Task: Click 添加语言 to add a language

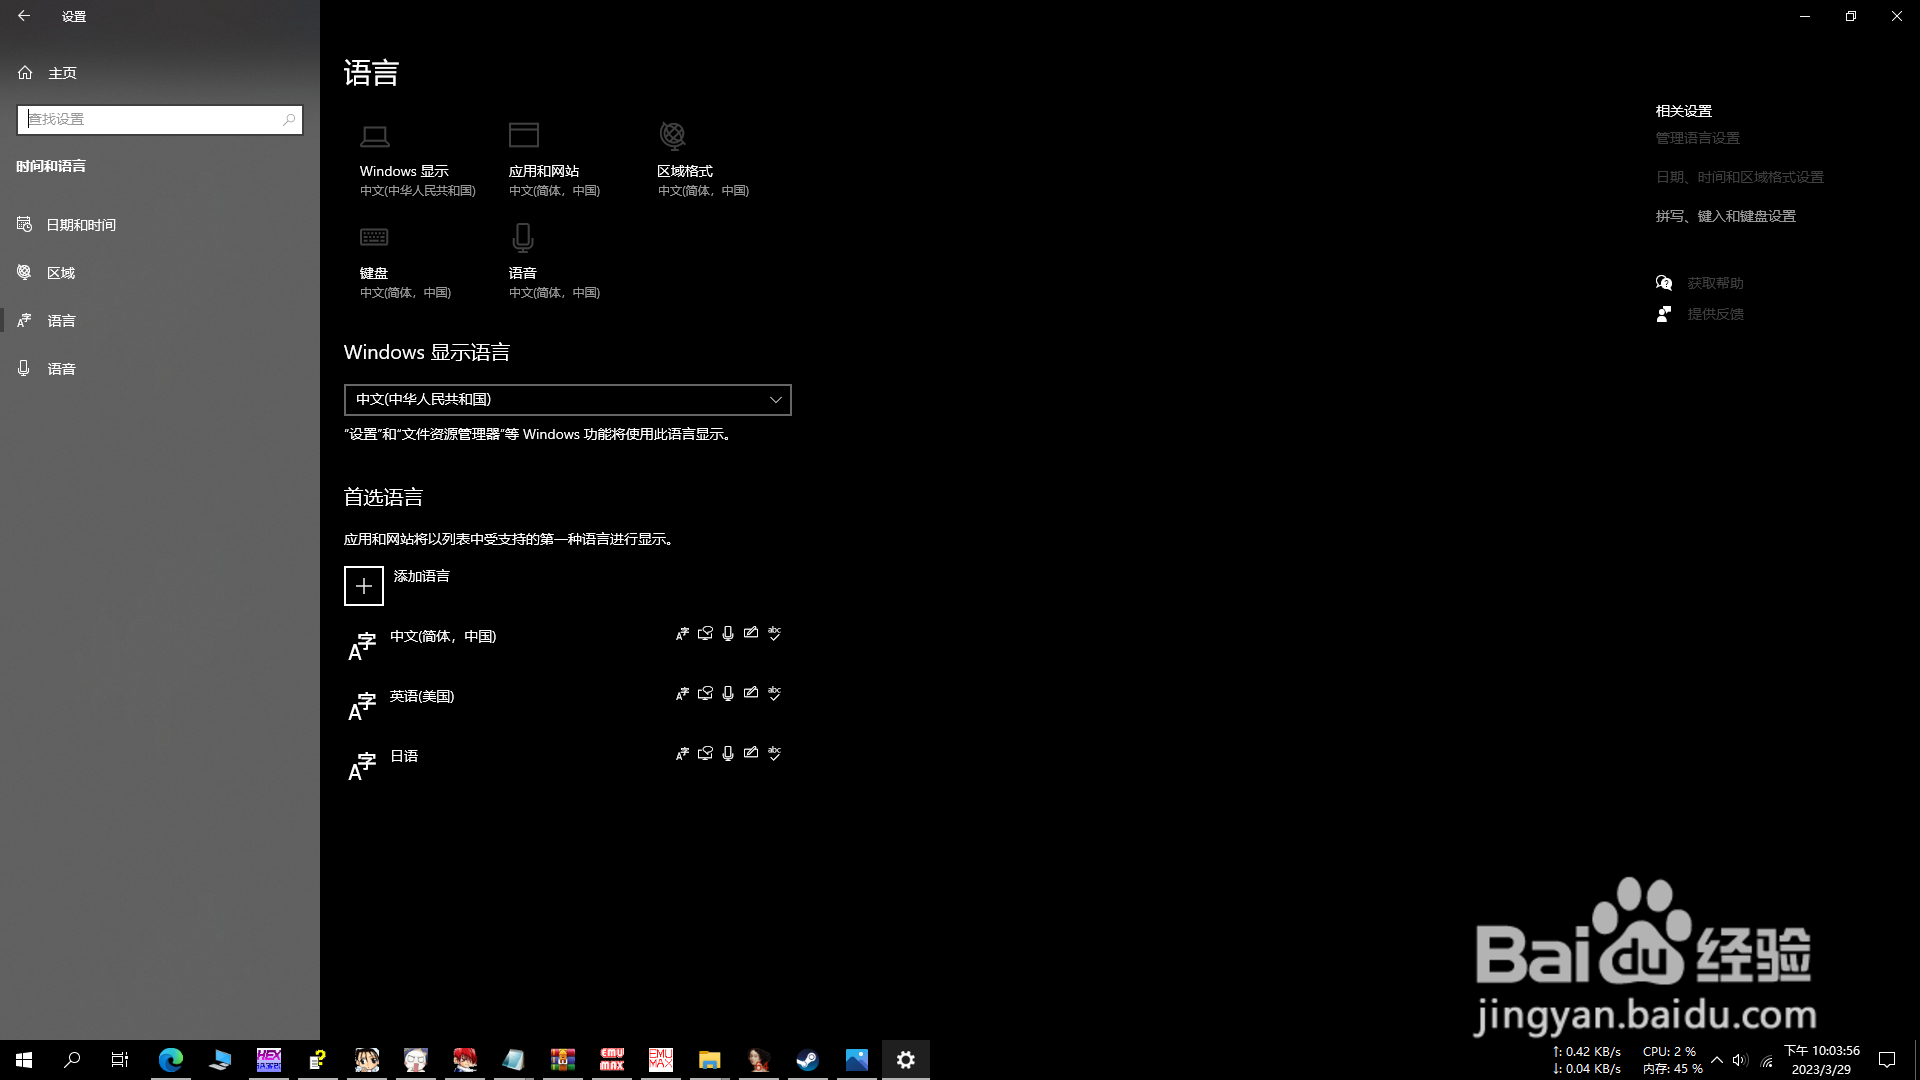Action: pos(397,583)
